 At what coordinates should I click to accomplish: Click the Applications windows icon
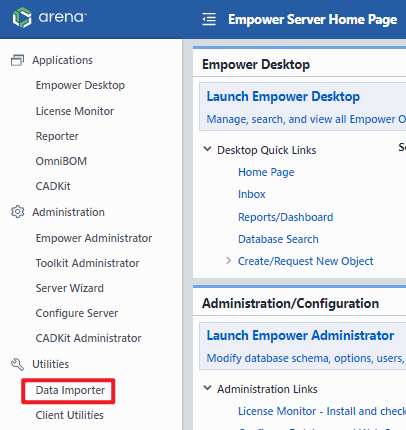click(x=17, y=60)
